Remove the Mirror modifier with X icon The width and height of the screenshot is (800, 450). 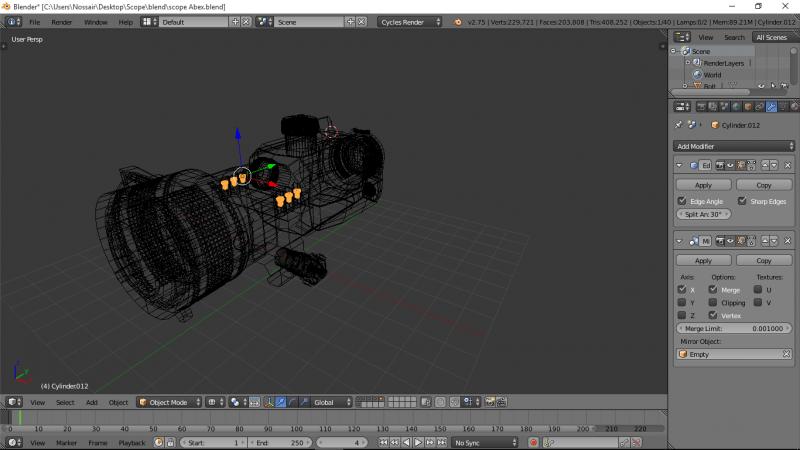coord(787,241)
